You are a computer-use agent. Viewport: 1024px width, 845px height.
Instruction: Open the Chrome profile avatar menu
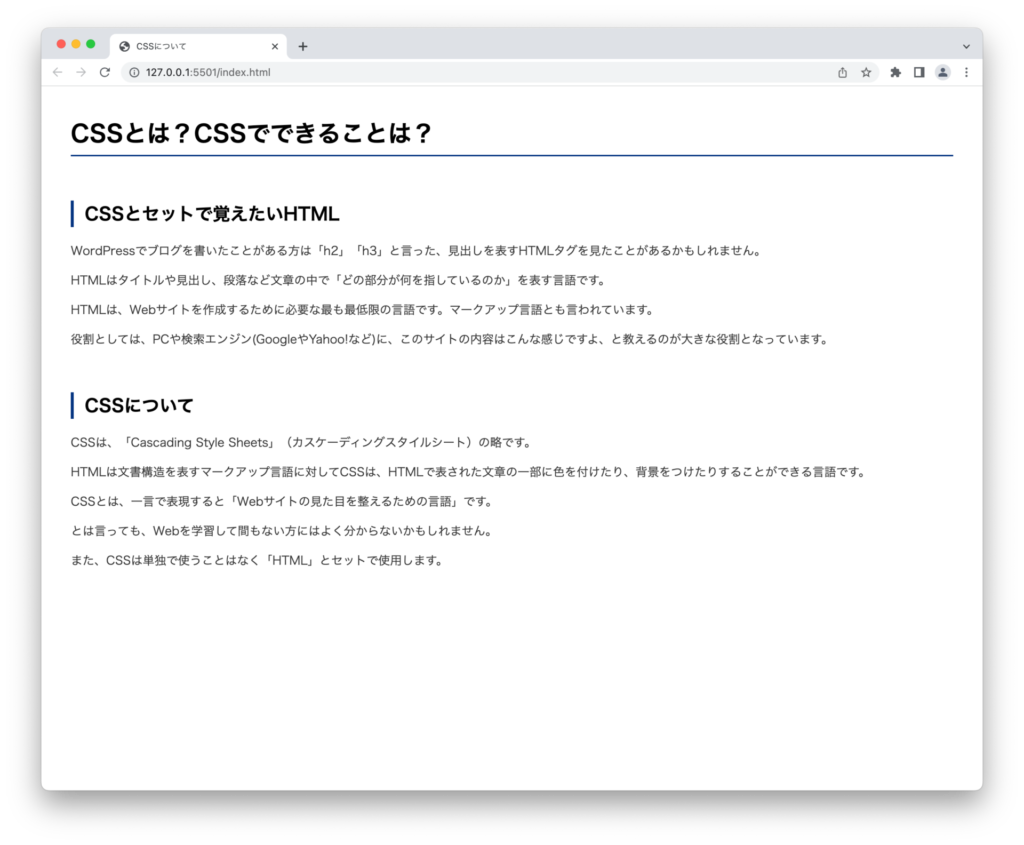[942, 72]
